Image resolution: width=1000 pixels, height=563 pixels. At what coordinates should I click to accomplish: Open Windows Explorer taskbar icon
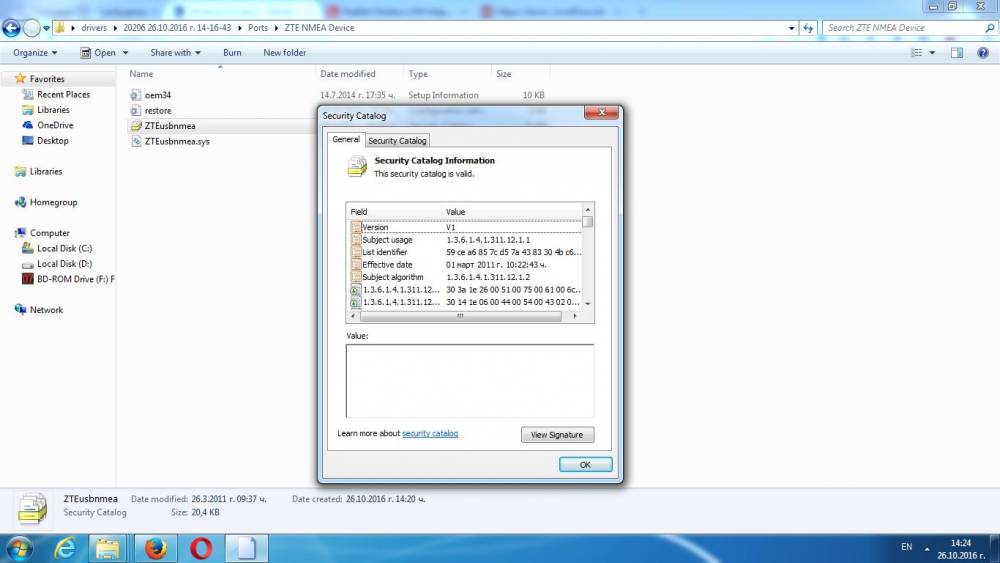coord(108,549)
